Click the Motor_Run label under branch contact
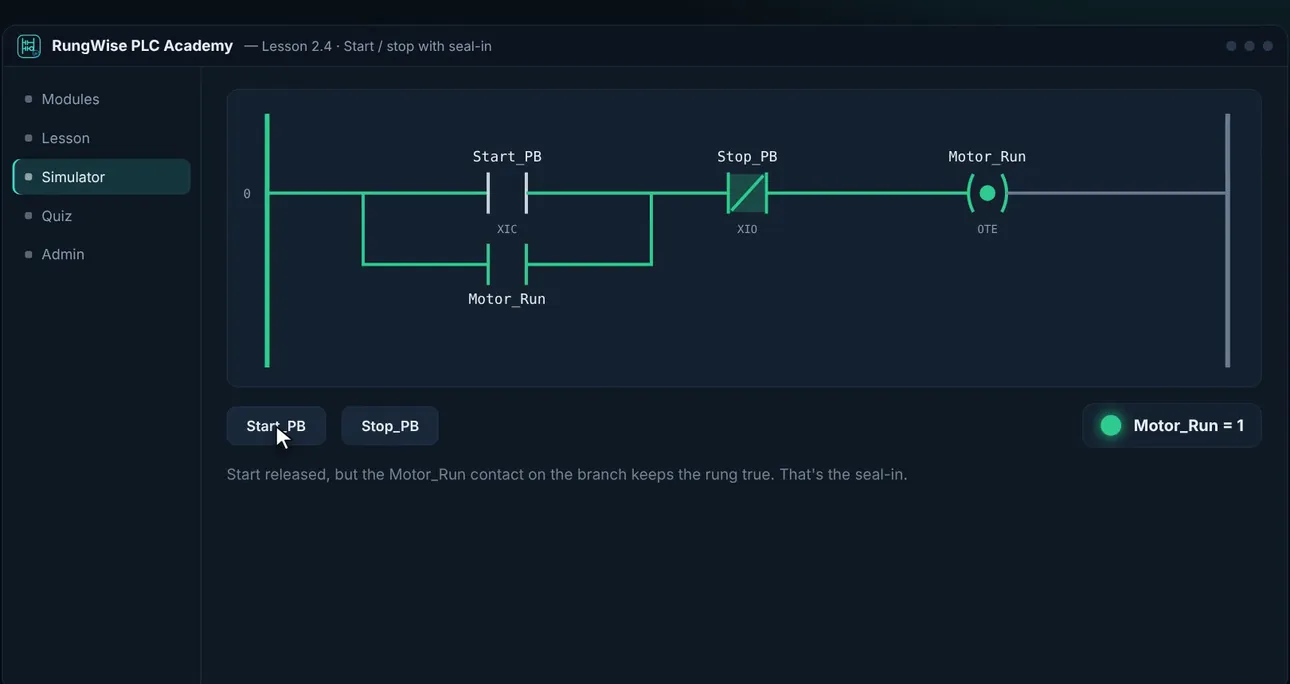This screenshot has height=684, width=1290. coord(507,299)
